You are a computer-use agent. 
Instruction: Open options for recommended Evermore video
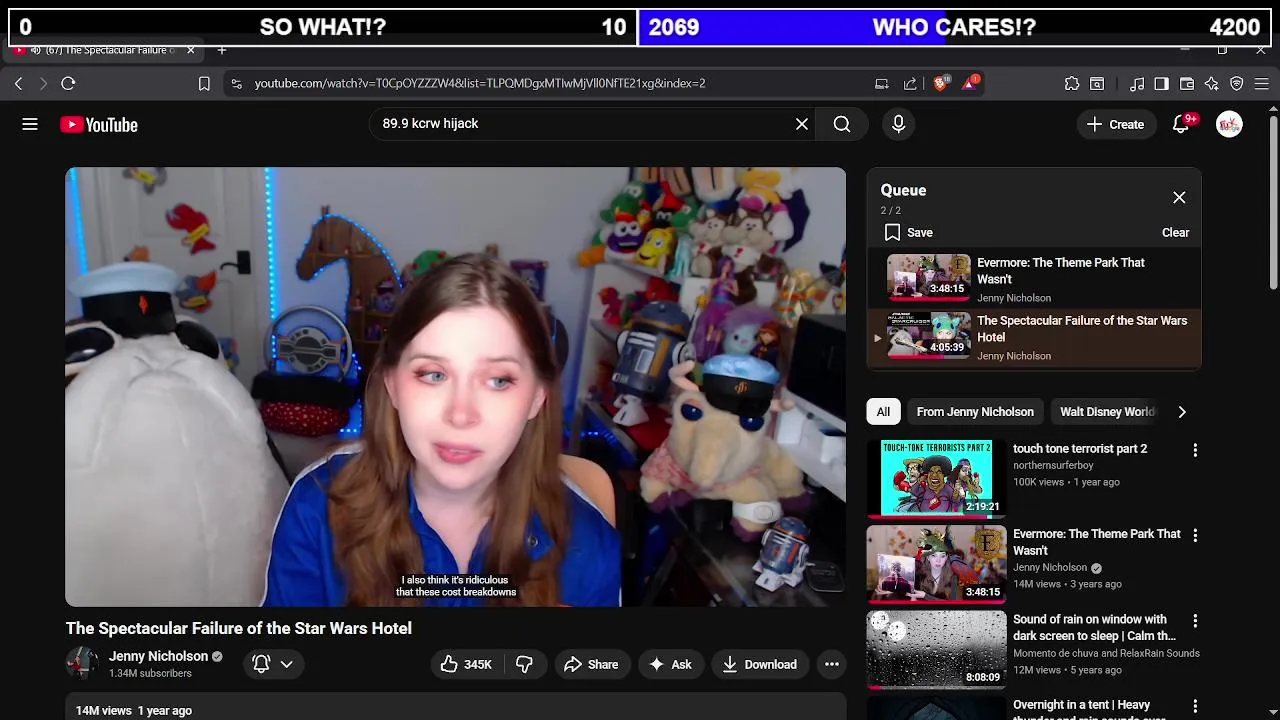coord(1195,536)
